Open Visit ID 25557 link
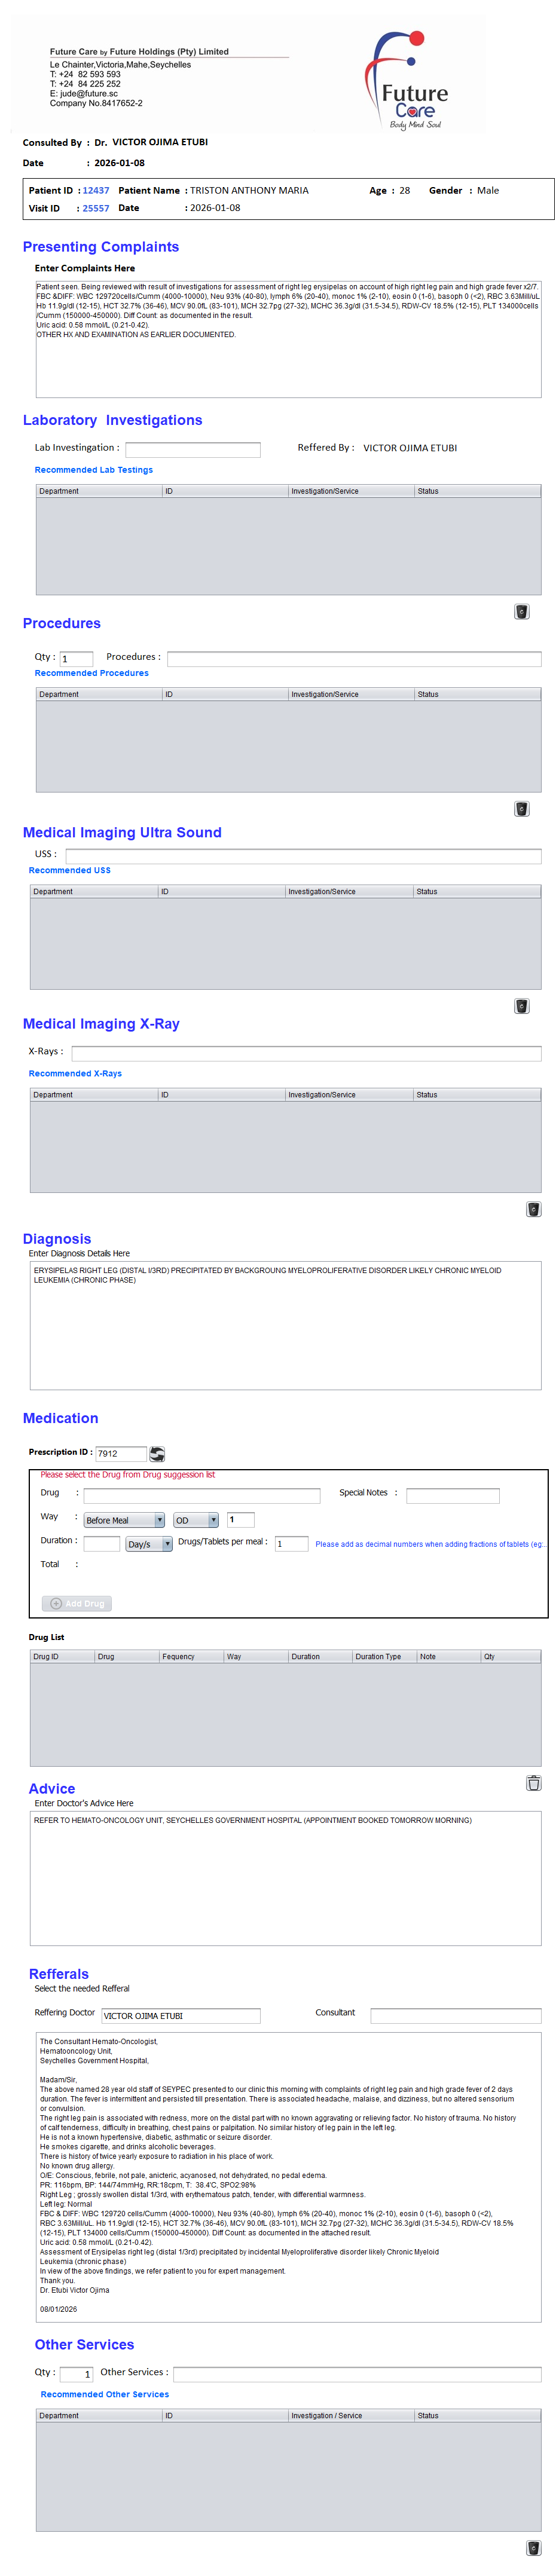 point(96,208)
